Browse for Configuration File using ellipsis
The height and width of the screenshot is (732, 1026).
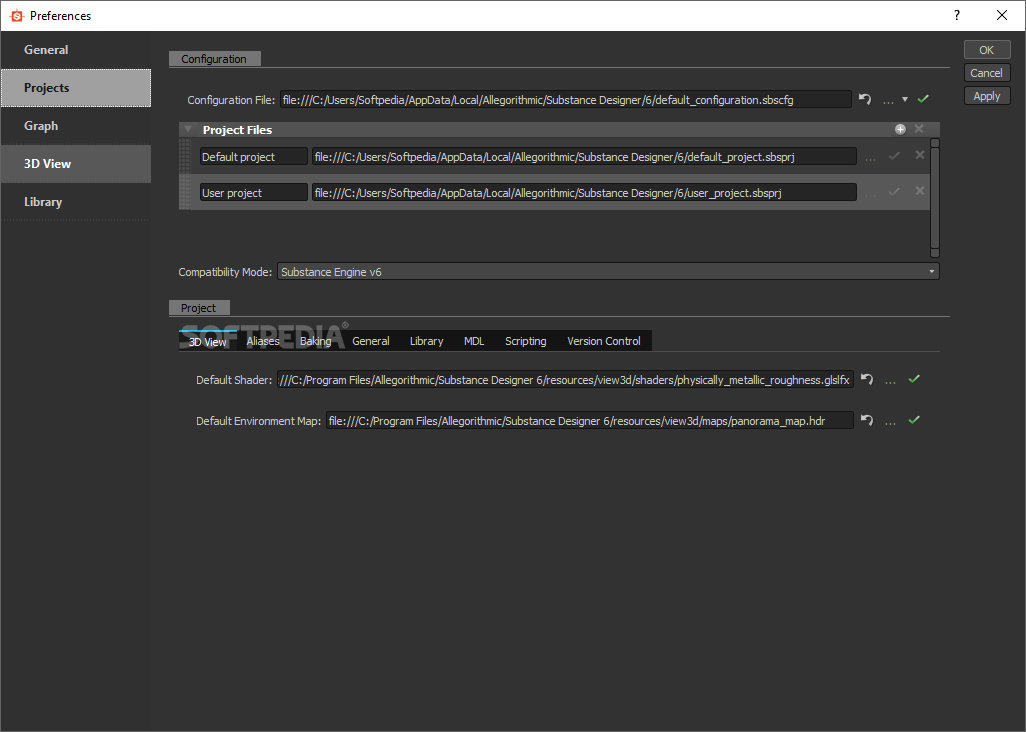[x=888, y=101]
